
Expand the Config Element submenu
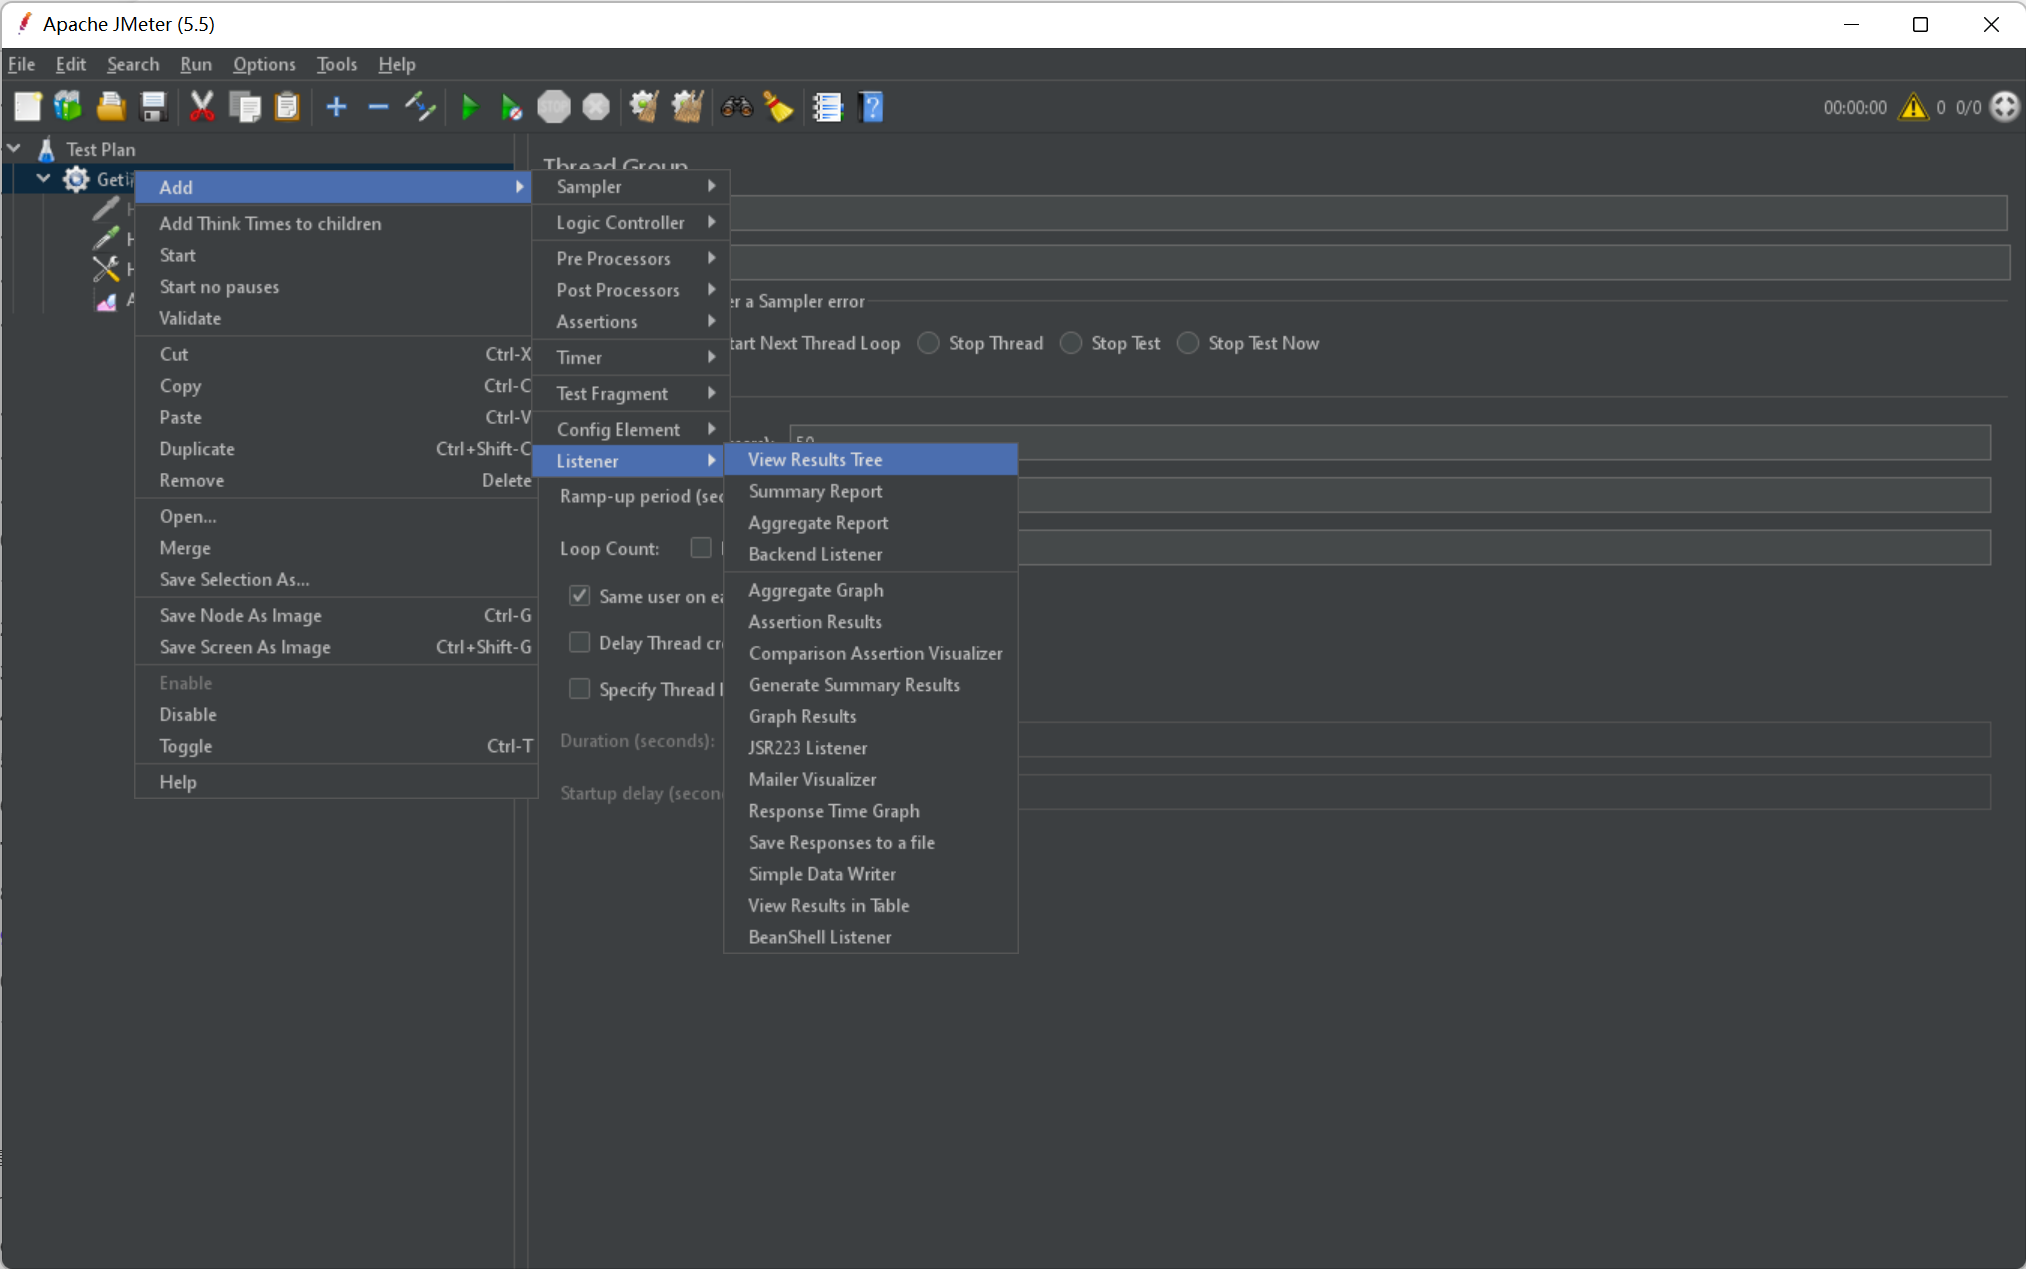pos(631,430)
